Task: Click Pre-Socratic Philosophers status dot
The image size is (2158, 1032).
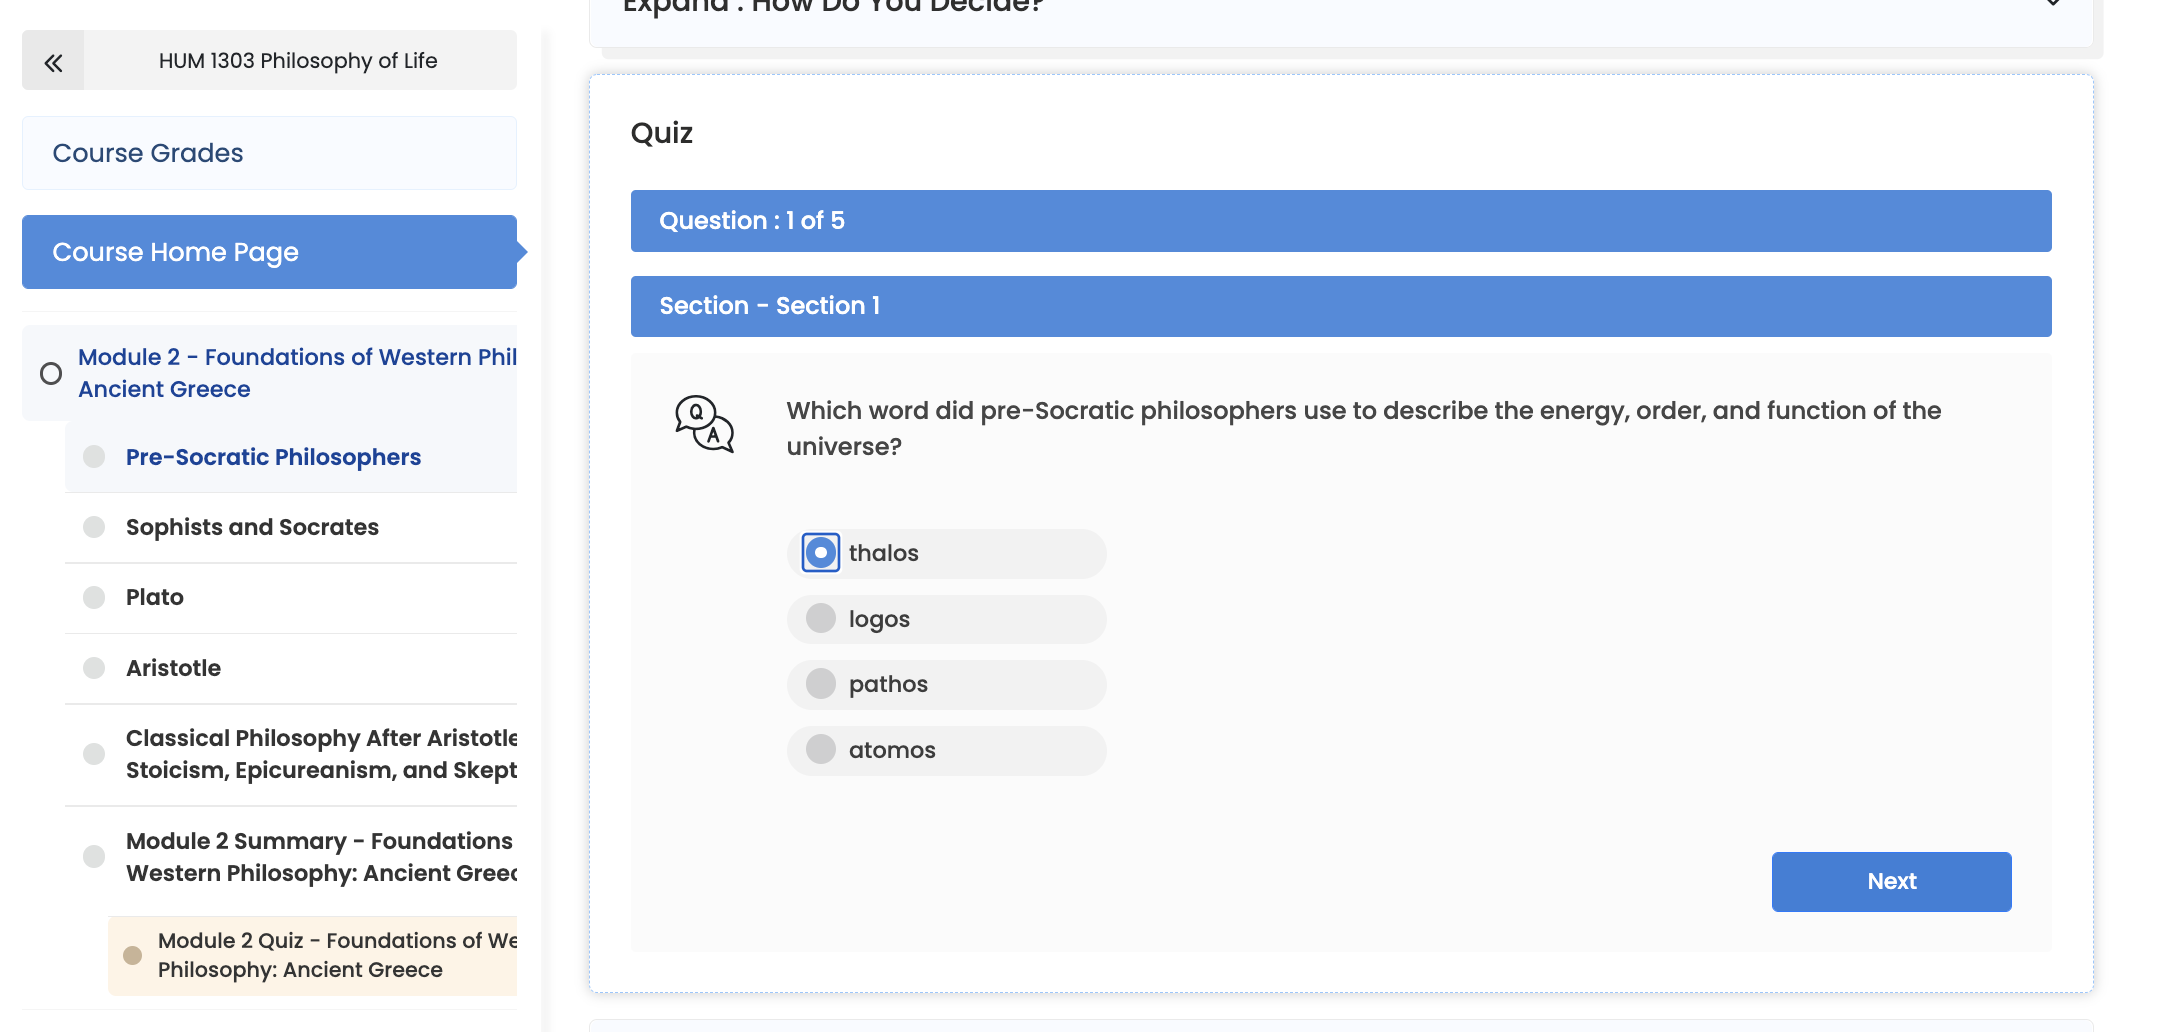Action: click(94, 457)
